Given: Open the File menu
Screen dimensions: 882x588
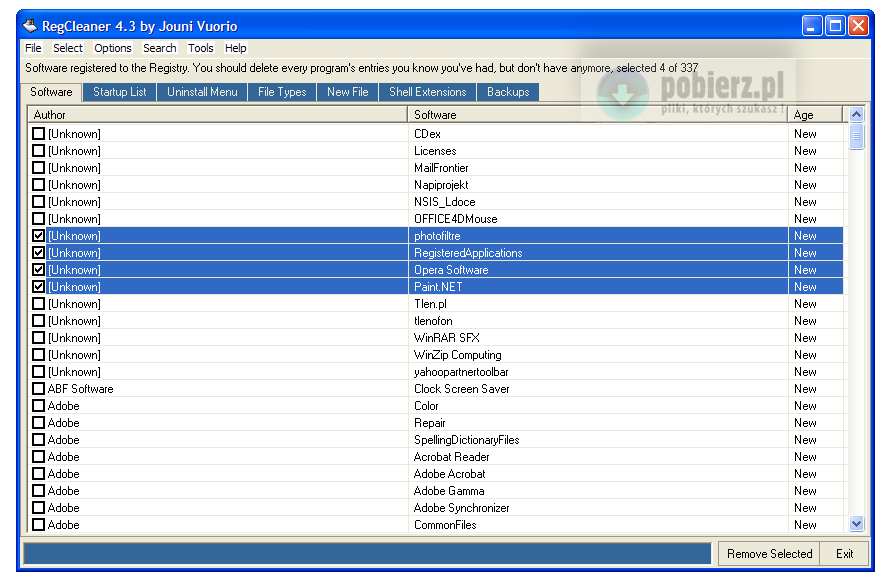Looking at the screenshot, I should coord(33,48).
